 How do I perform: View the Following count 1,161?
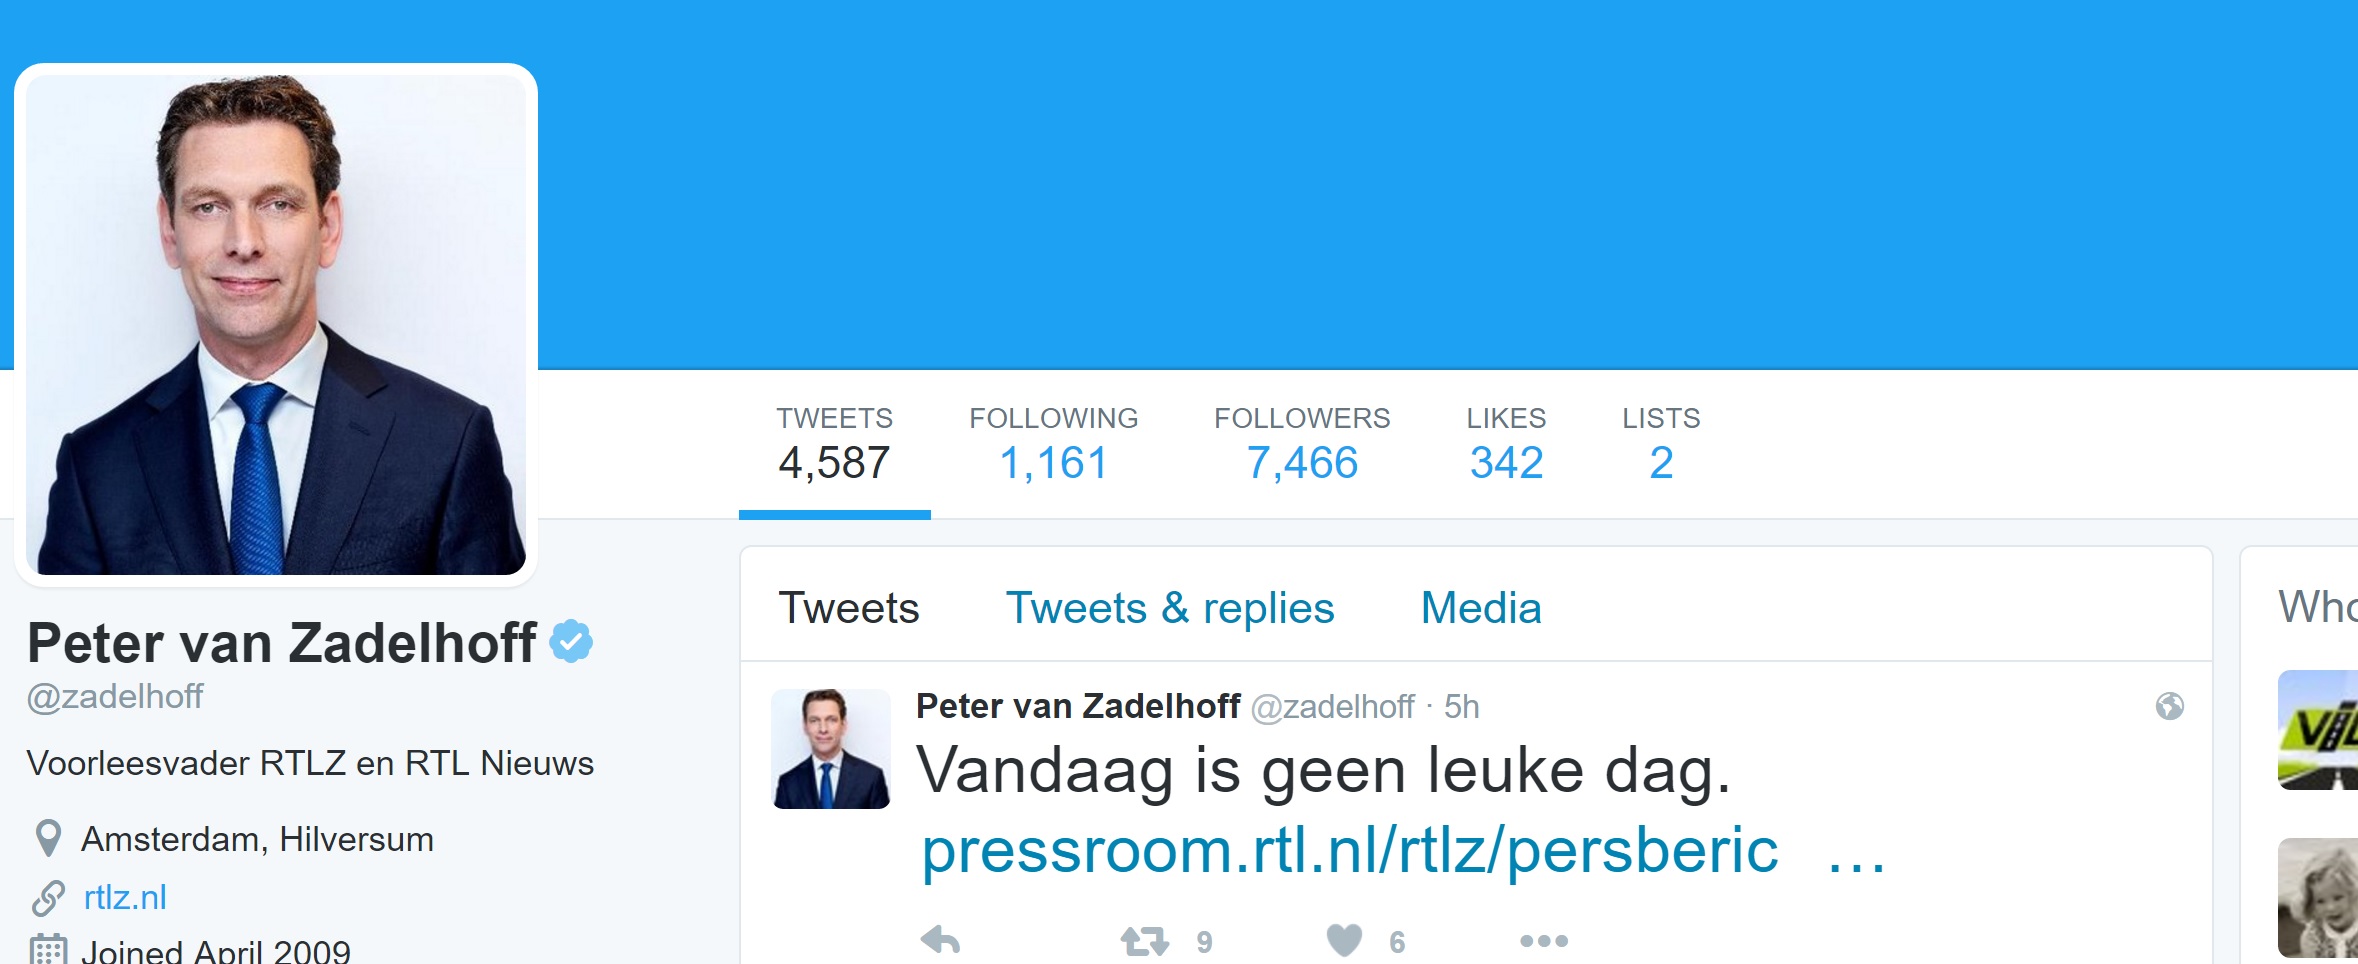1054,444
